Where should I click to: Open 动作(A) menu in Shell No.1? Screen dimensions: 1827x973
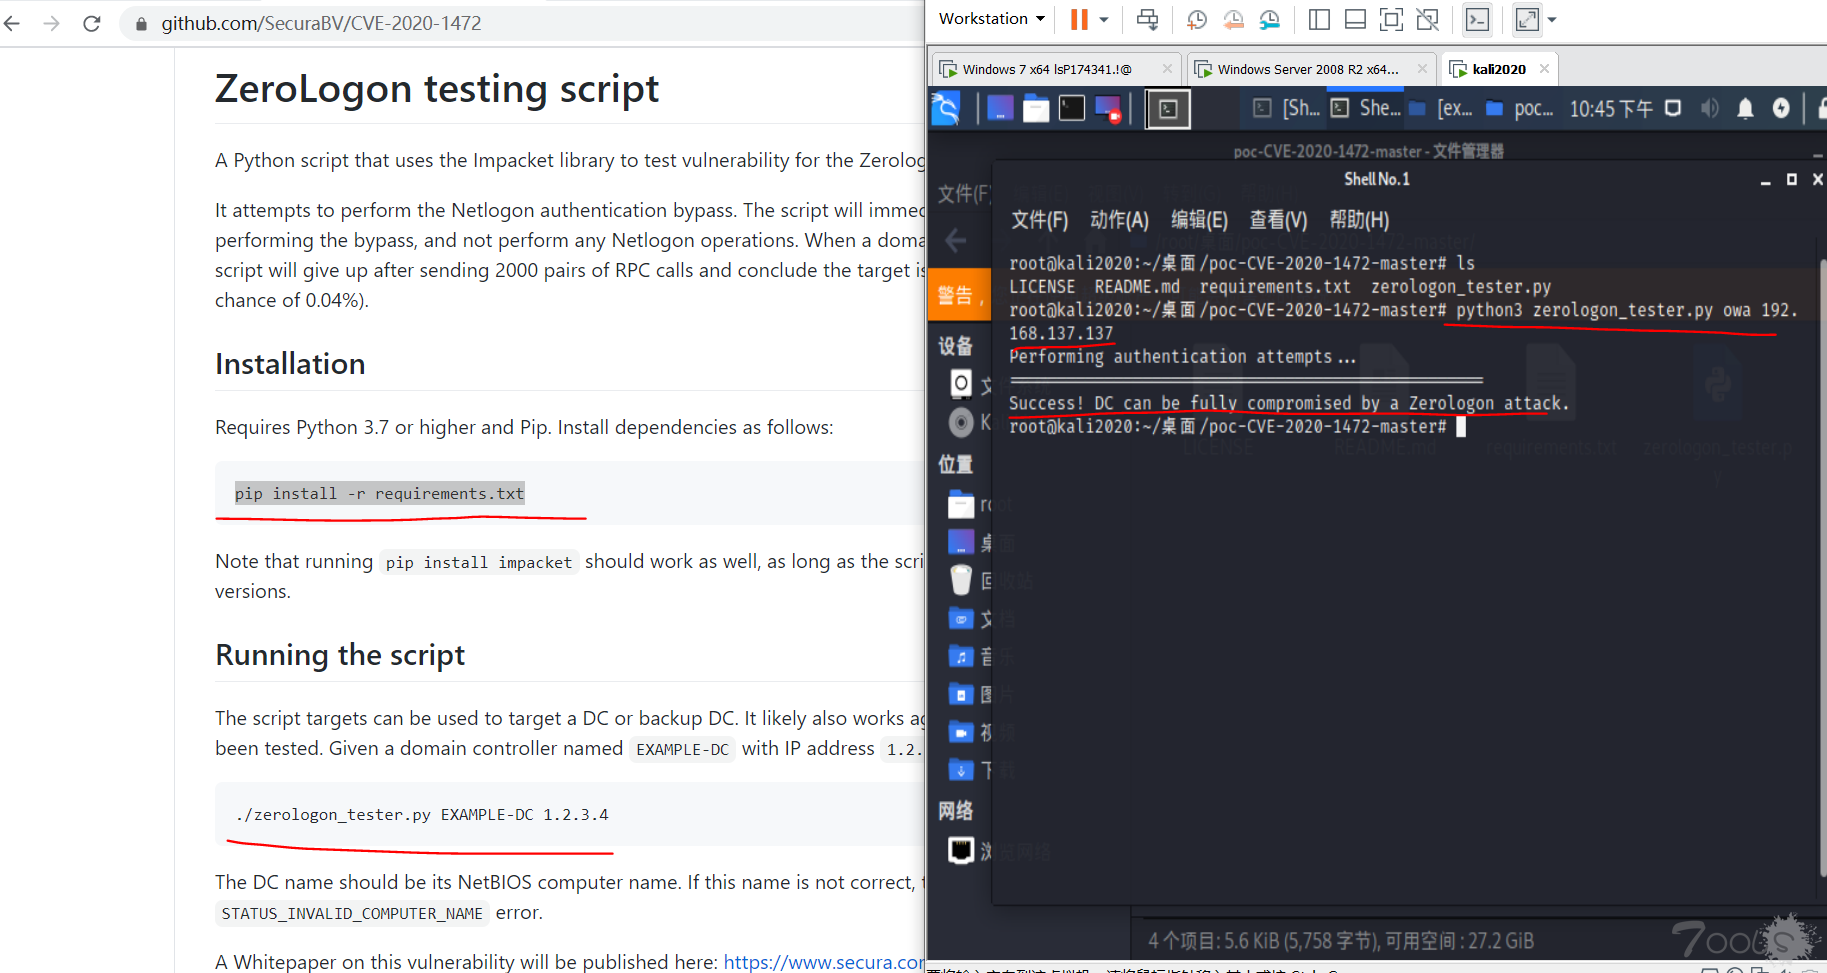click(x=1119, y=220)
